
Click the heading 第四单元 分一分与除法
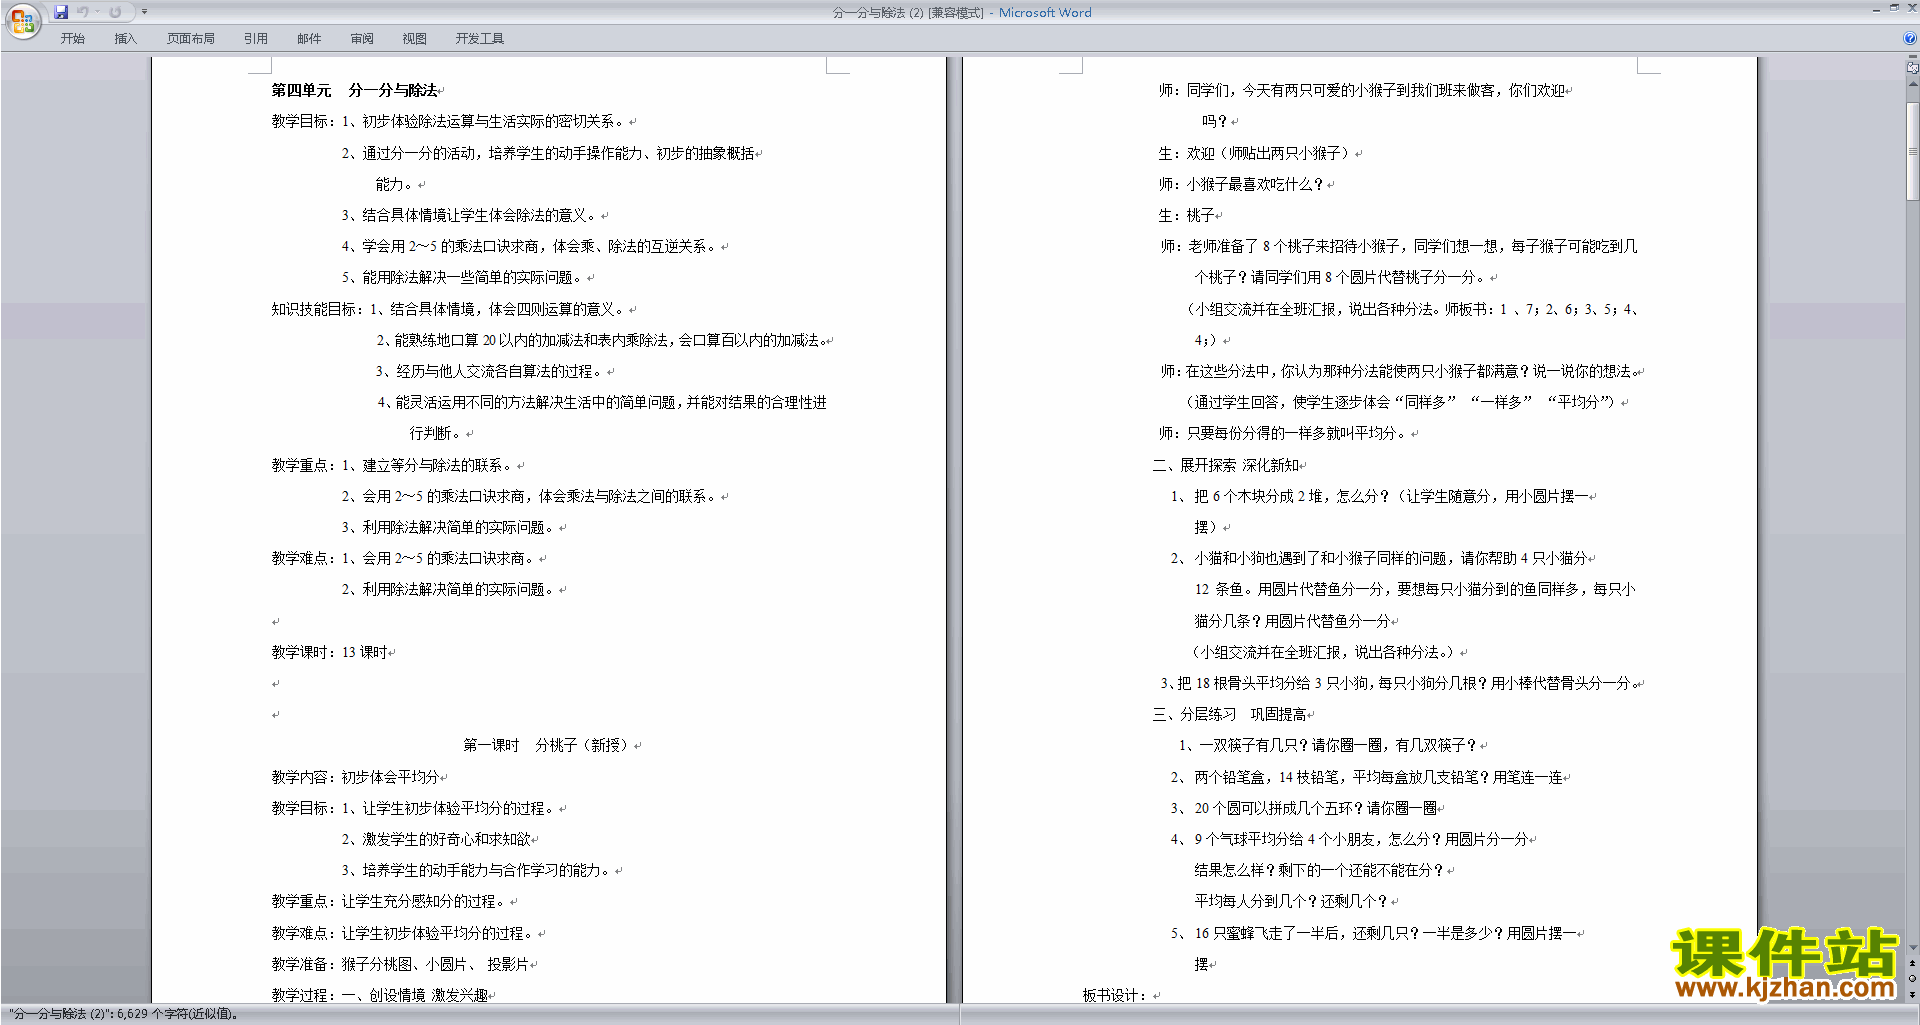pyautogui.click(x=355, y=90)
